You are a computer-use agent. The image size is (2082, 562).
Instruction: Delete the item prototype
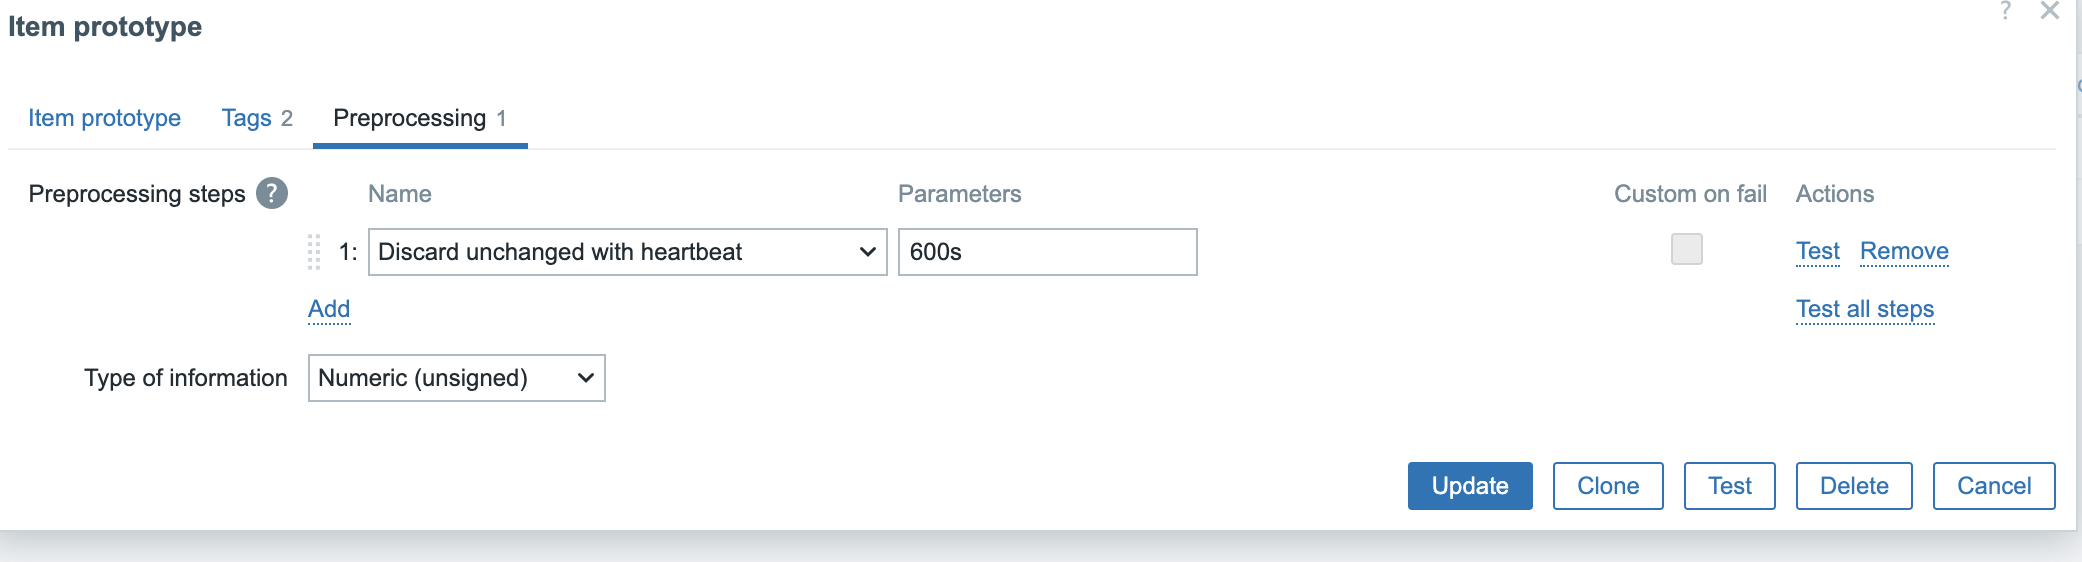[x=1854, y=486]
